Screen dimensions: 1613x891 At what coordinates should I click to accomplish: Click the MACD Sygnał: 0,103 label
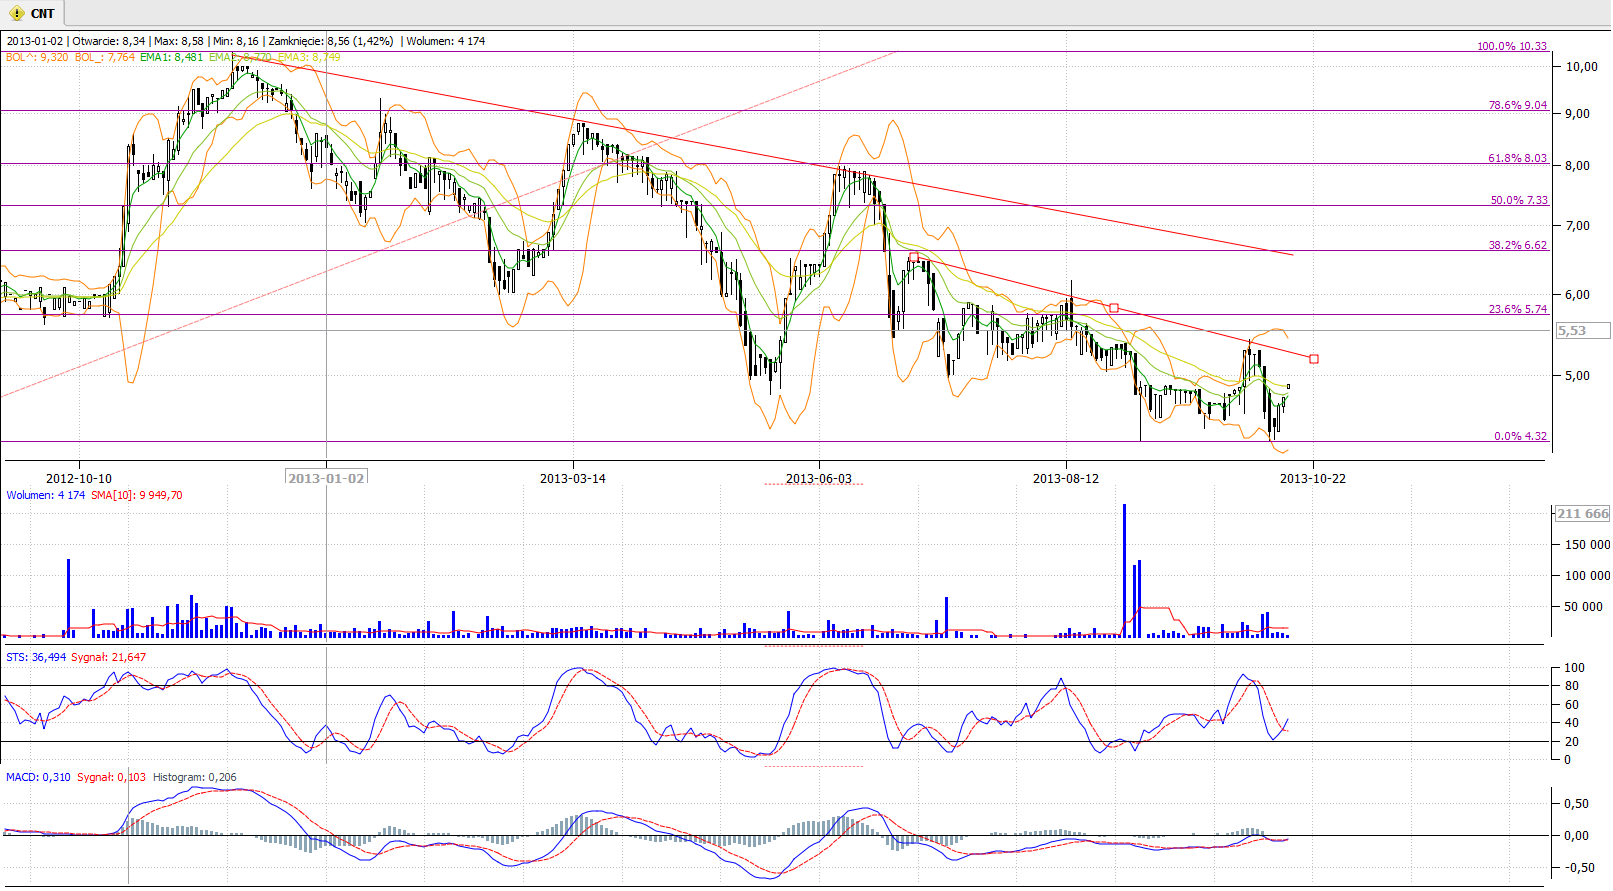(x=111, y=777)
